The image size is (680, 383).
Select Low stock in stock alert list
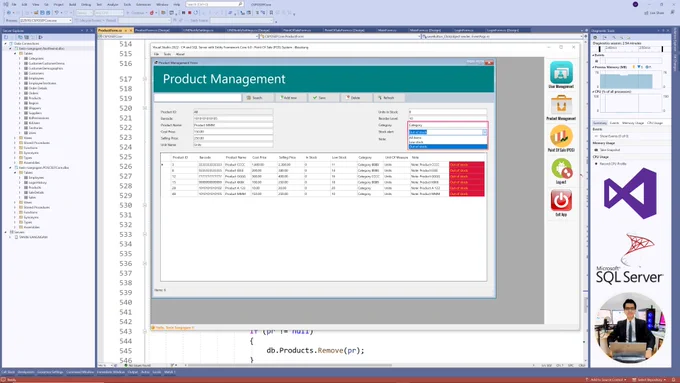tap(448, 142)
